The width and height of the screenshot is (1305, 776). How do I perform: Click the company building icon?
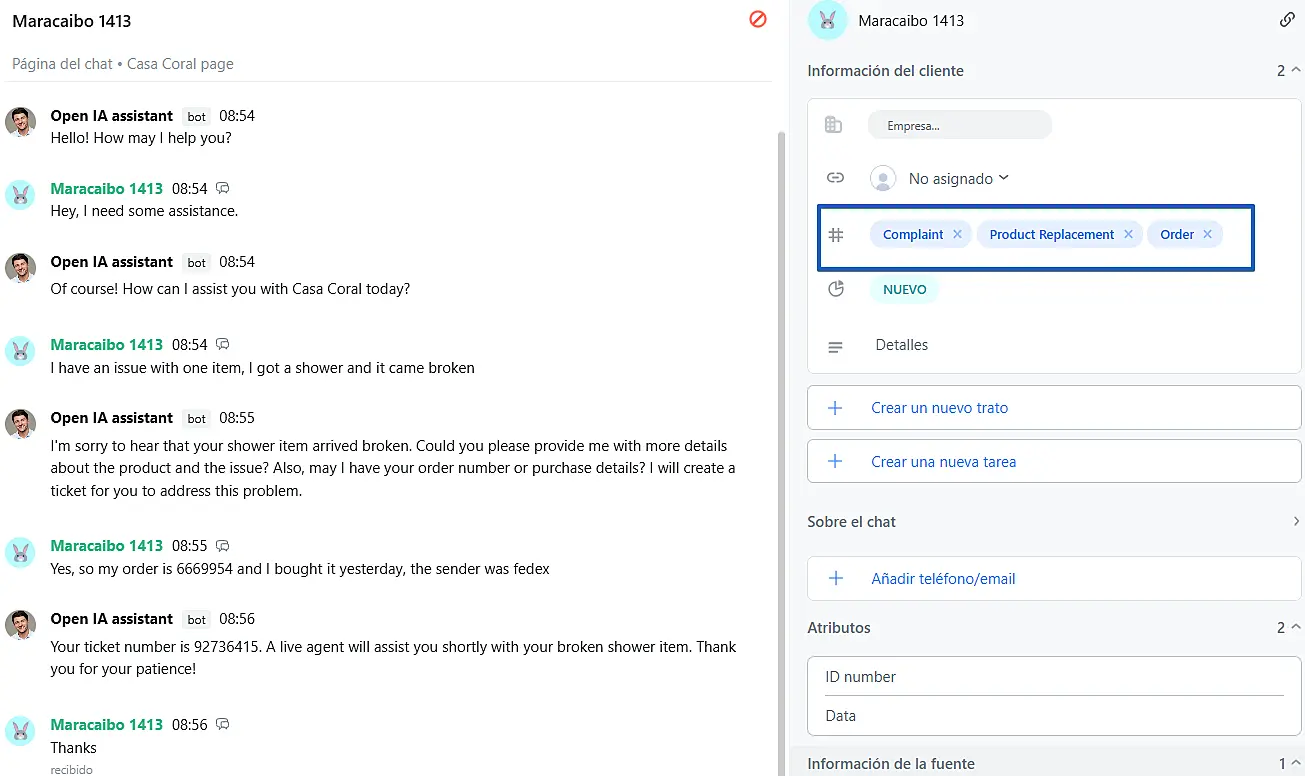click(x=833, y=125)
